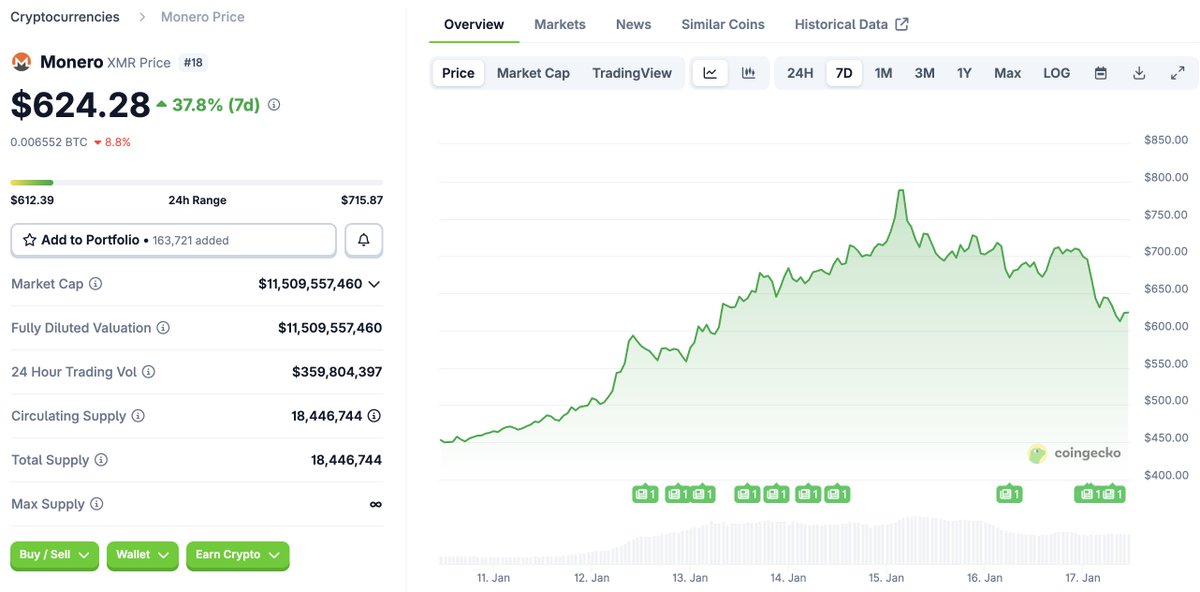Open Cryptocurrencies breadcrumb link

click(65, 17)
